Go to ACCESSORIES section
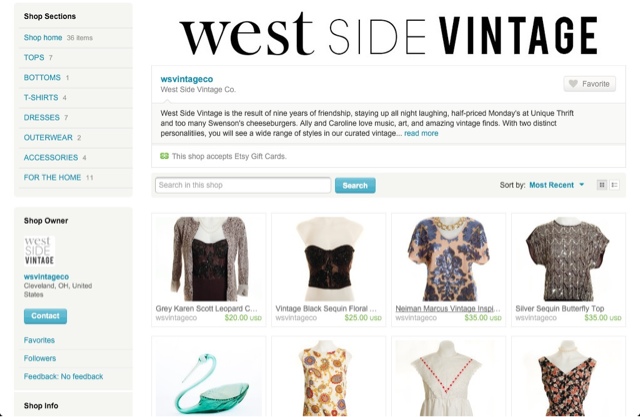 pos(51,157)
